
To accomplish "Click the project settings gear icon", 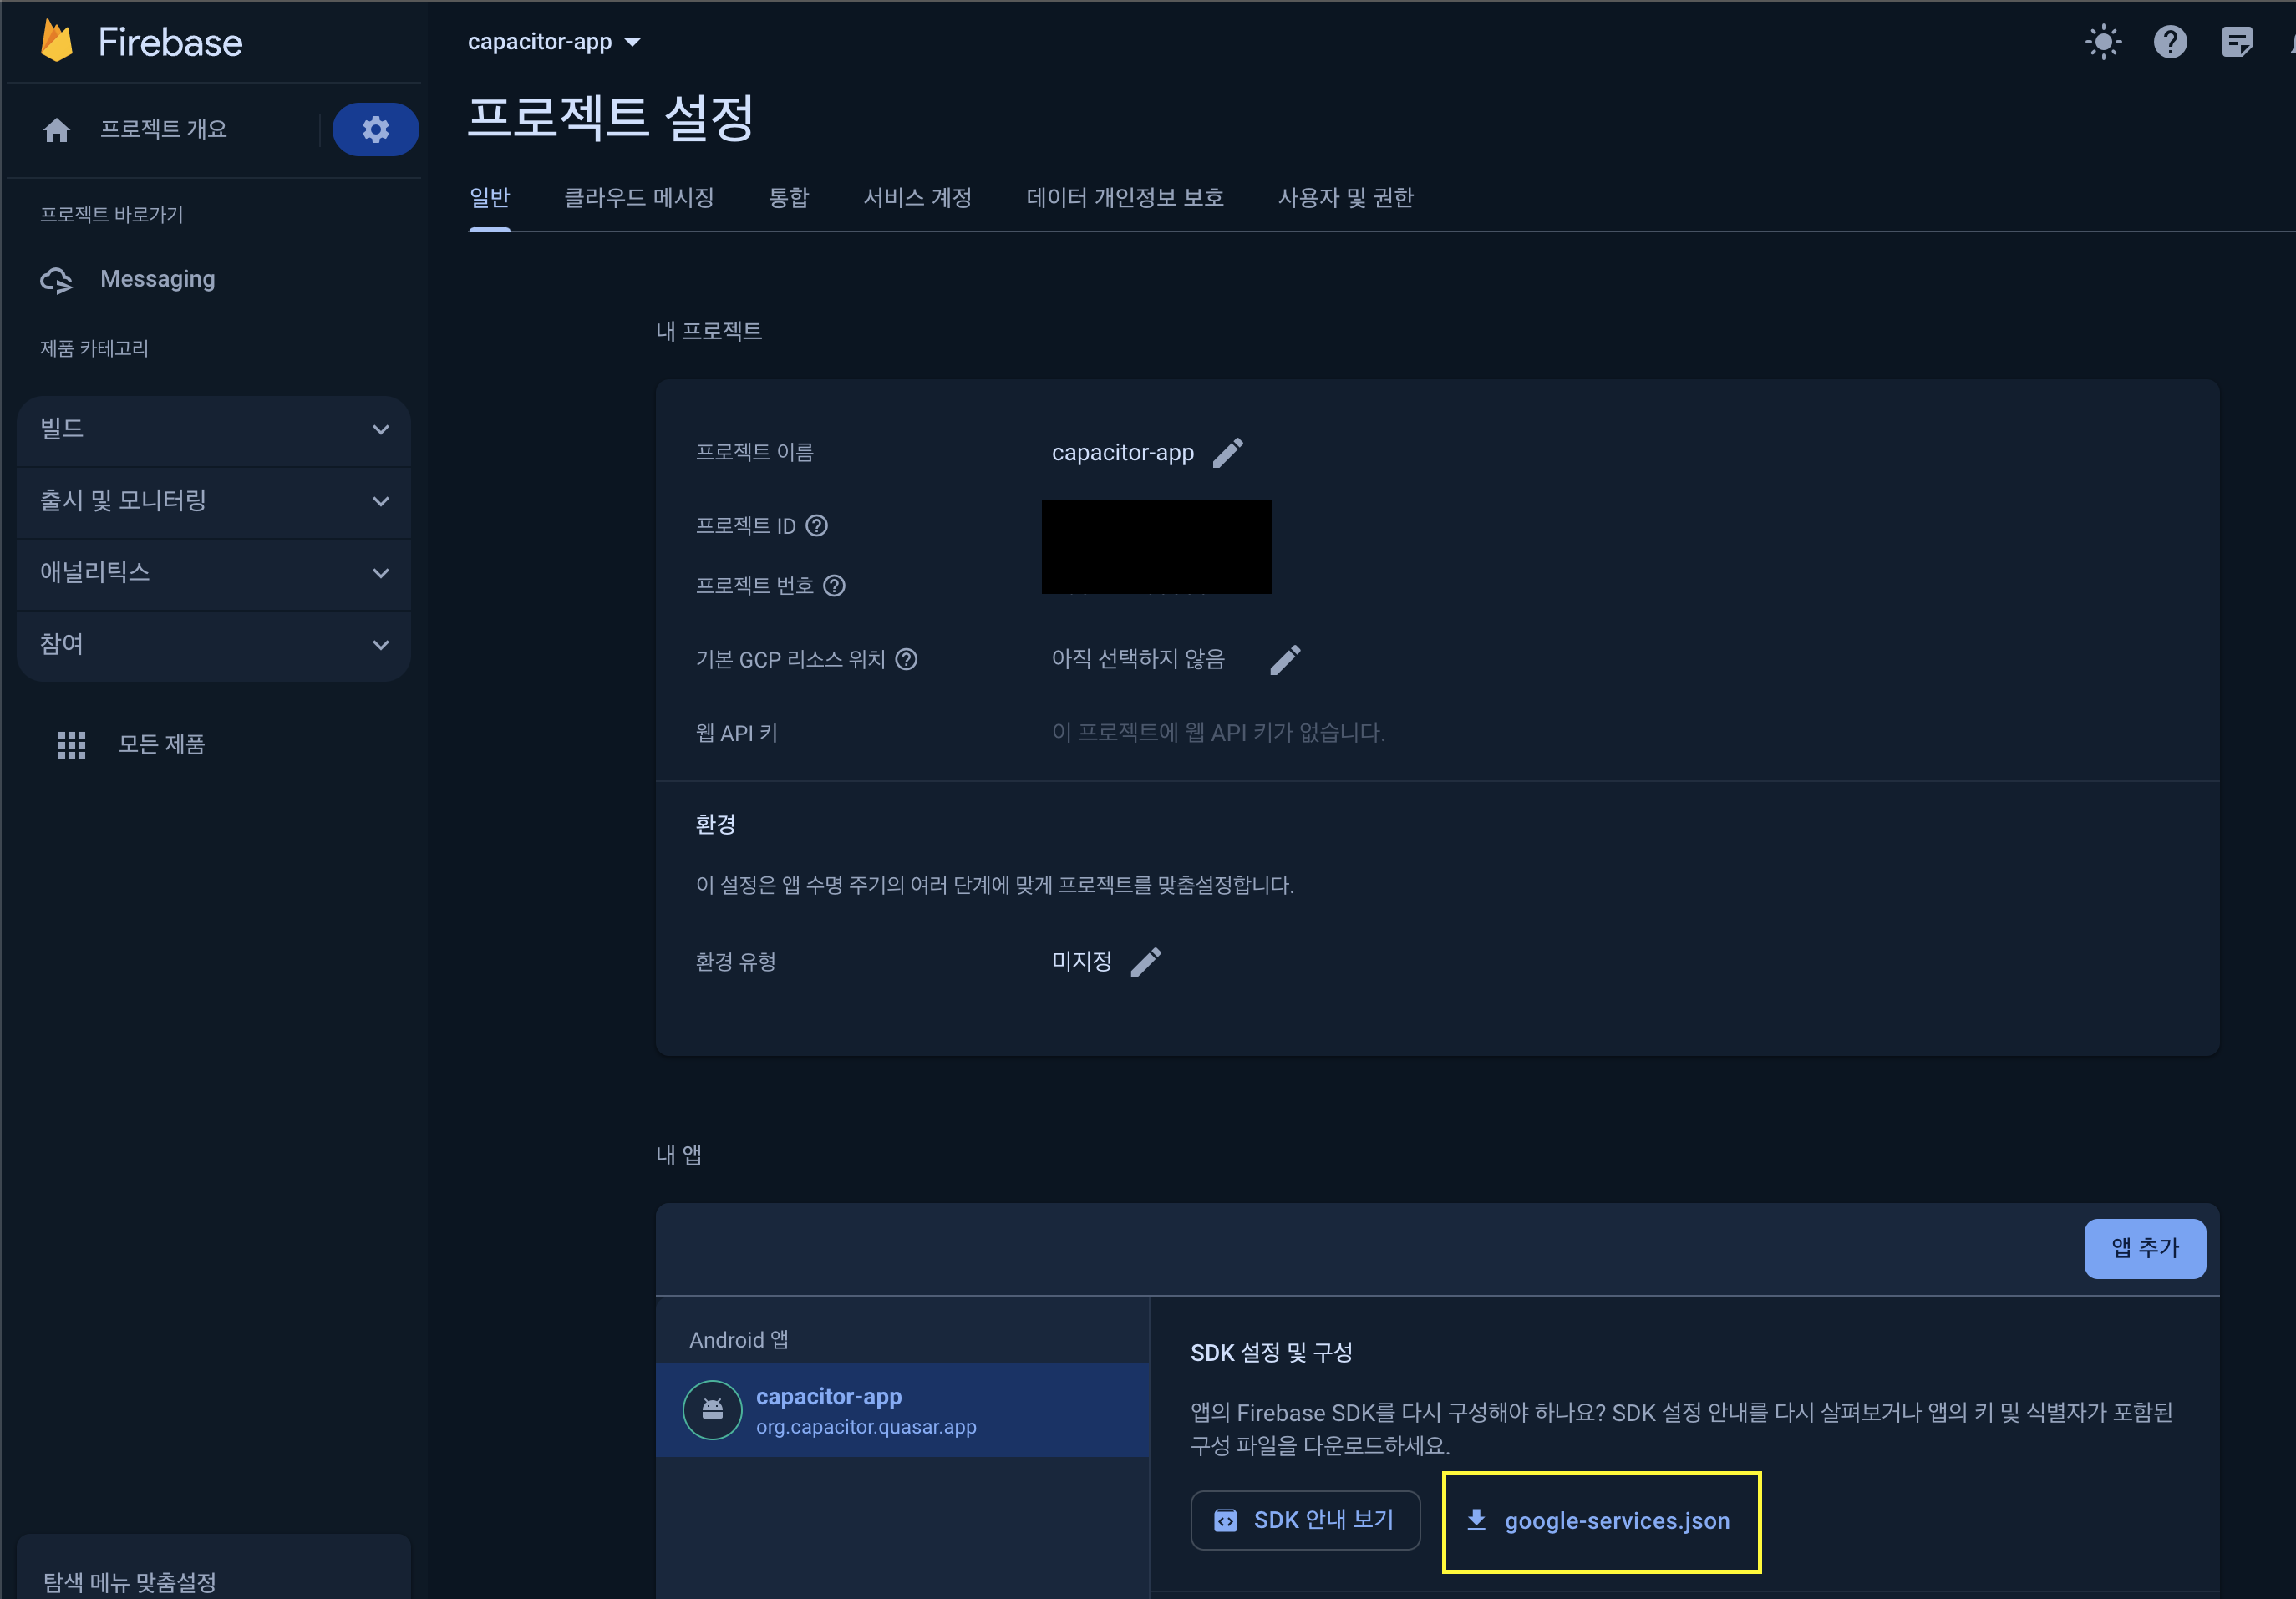I will (x=375, y=129).
